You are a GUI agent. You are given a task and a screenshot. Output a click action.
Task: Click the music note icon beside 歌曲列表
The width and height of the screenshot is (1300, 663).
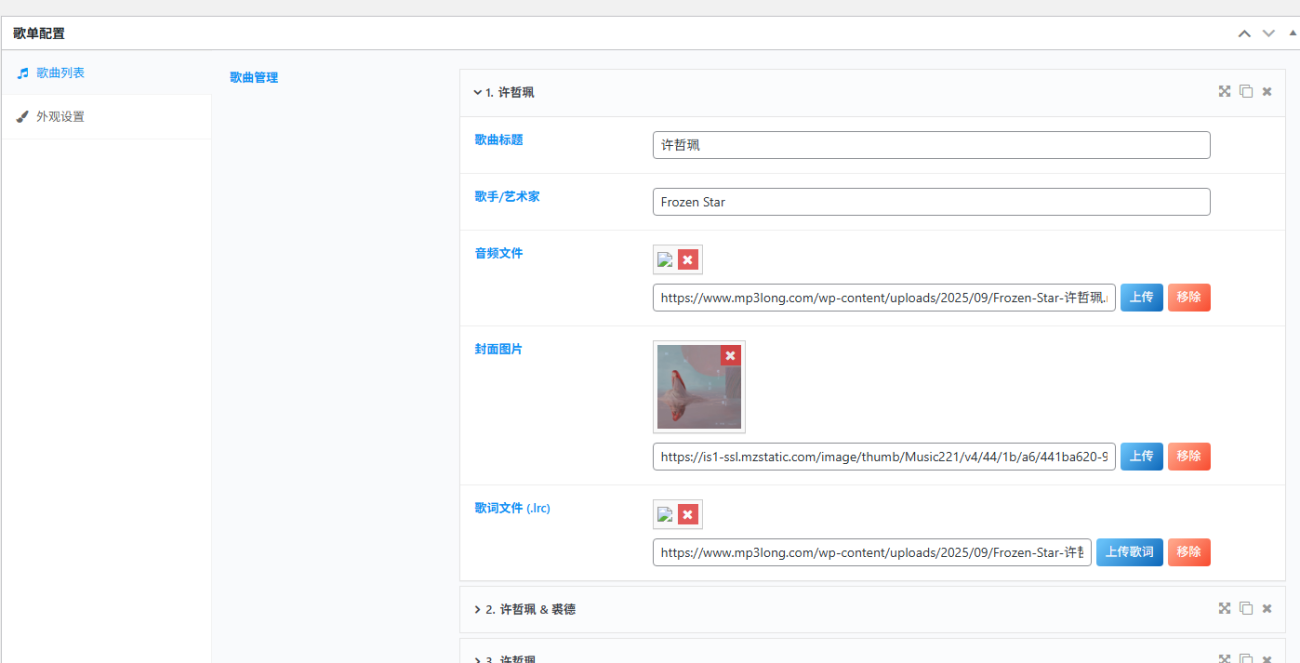(22, 72)
